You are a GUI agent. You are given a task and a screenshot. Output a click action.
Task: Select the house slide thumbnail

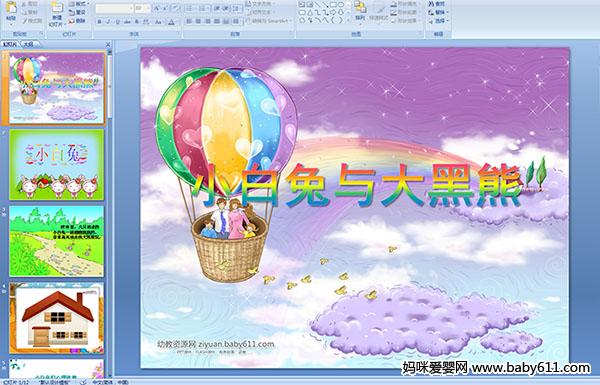point(57,318)
